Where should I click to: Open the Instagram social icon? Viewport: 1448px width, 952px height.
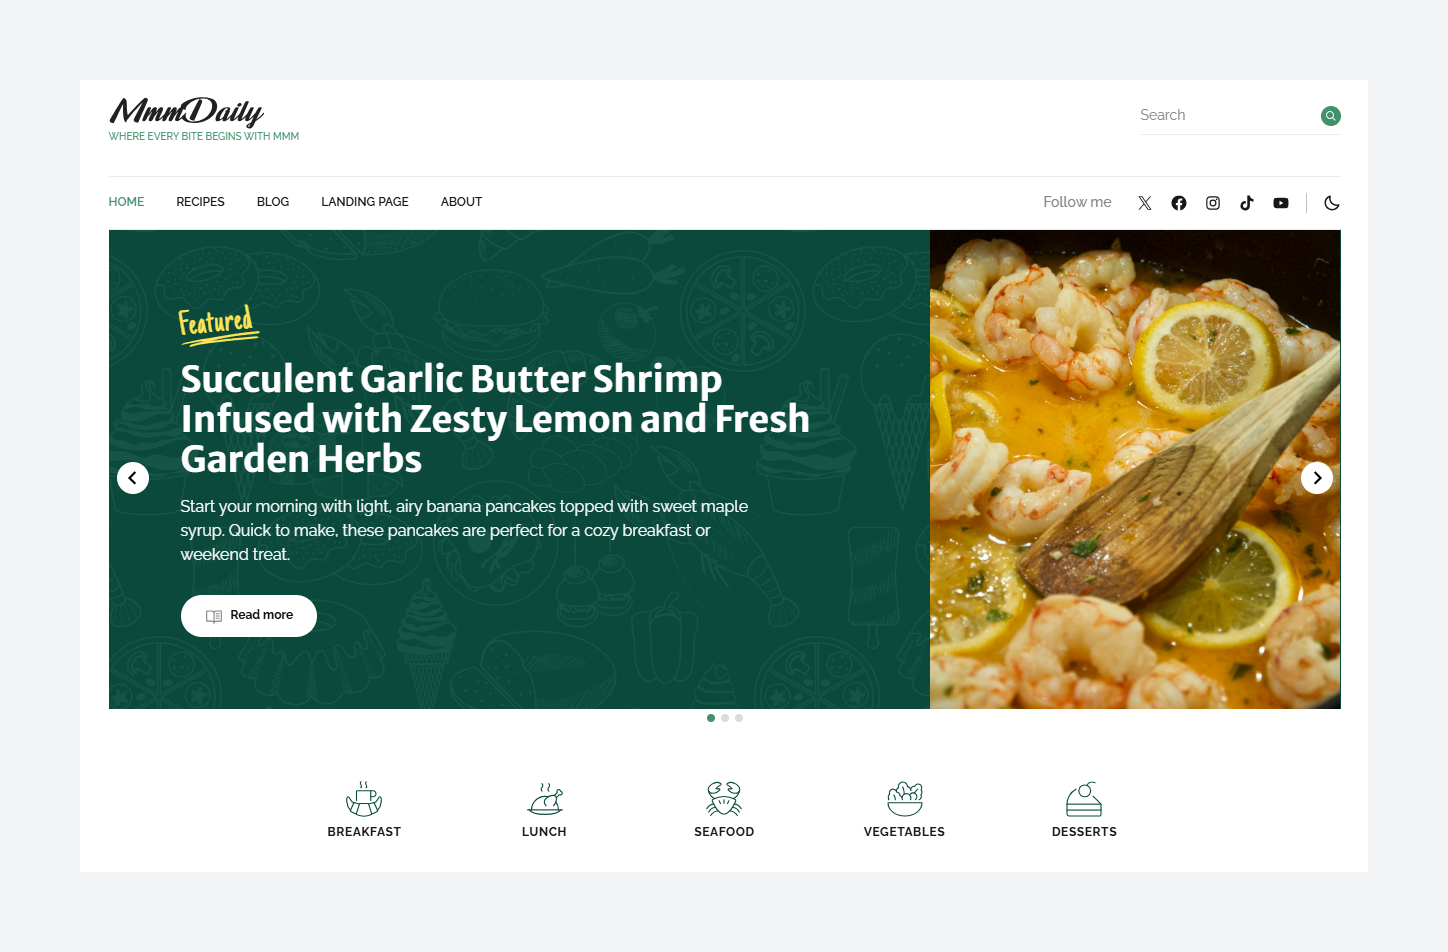tap(1213, 203)
